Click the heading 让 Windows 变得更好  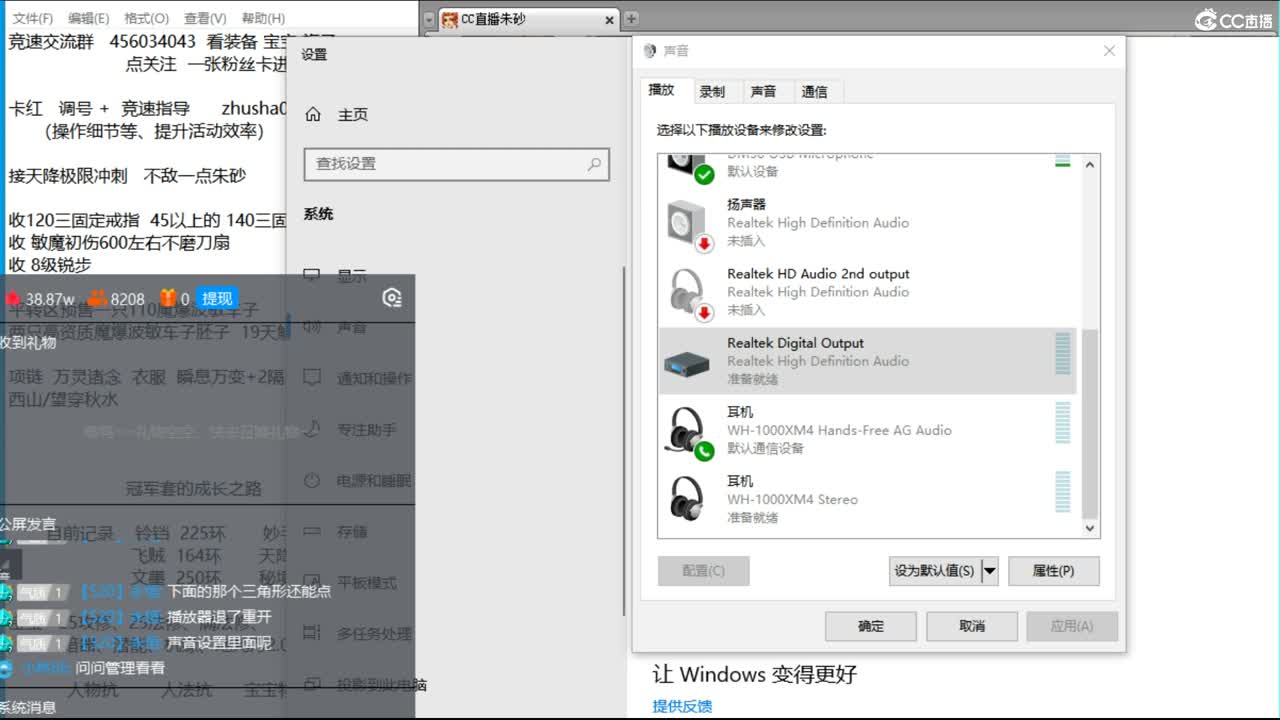(755, 675)
